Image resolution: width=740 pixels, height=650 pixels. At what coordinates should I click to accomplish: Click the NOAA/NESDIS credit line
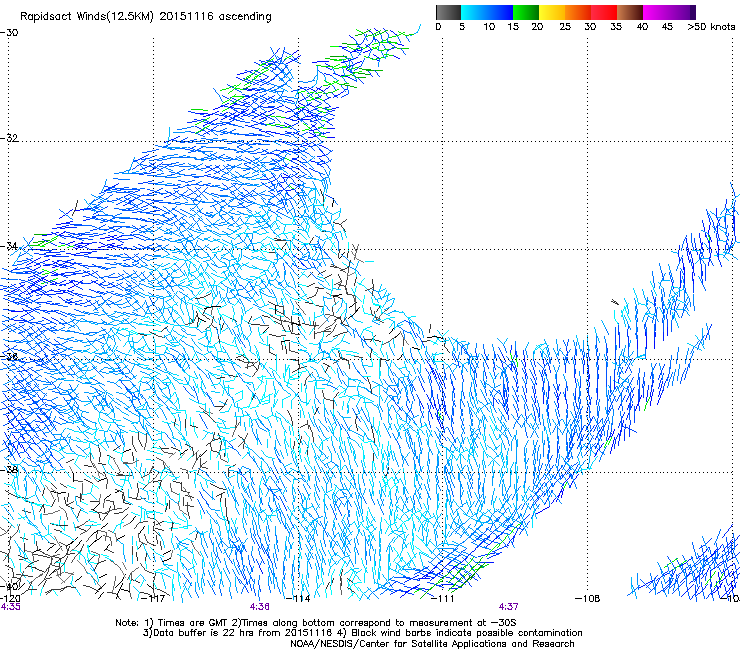(432, 643)
